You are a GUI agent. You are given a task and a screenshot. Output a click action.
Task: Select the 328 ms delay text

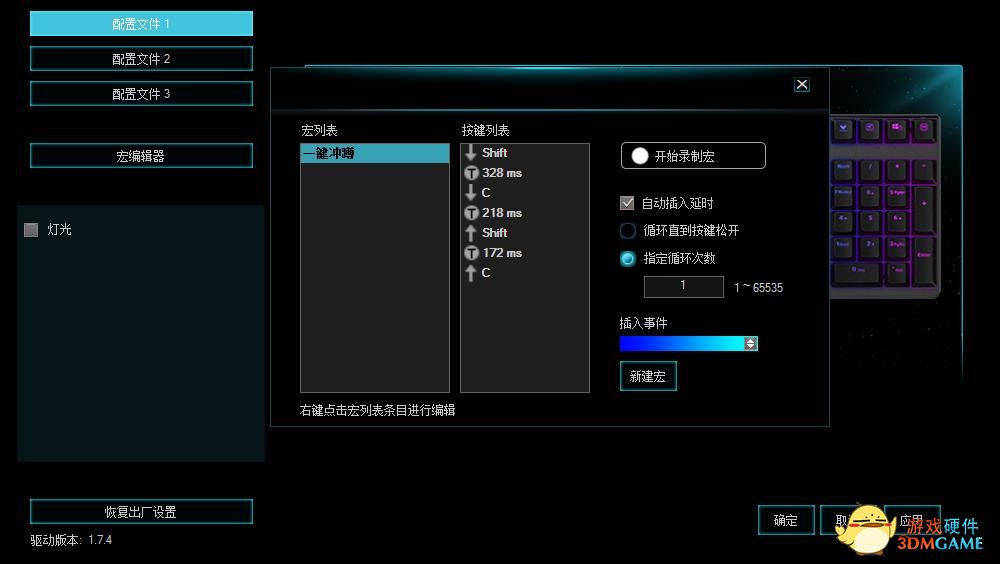(x=502, y=173)
